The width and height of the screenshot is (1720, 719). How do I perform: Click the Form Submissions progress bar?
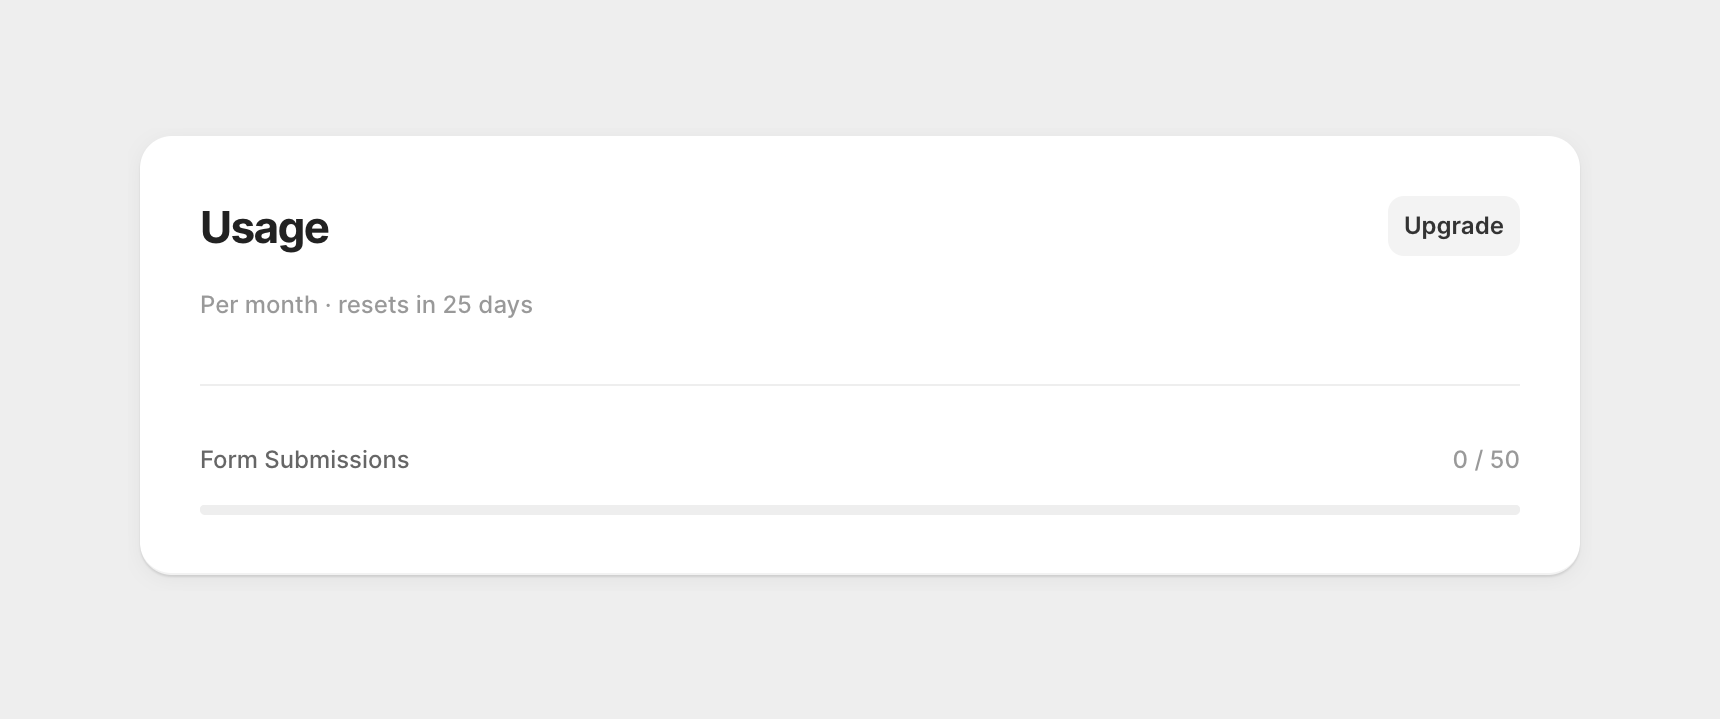[x=859, y=510]
